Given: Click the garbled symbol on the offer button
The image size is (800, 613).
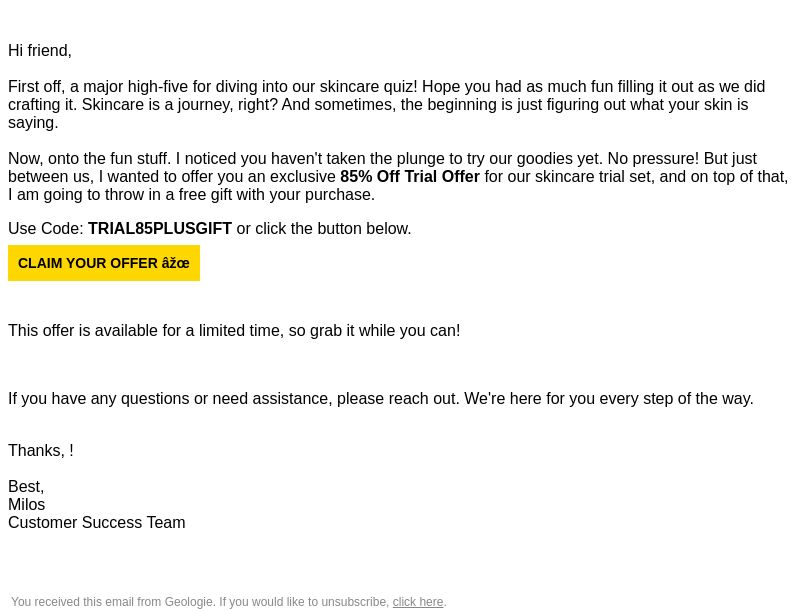Looking at the screenshot, I should coord(176,263).
